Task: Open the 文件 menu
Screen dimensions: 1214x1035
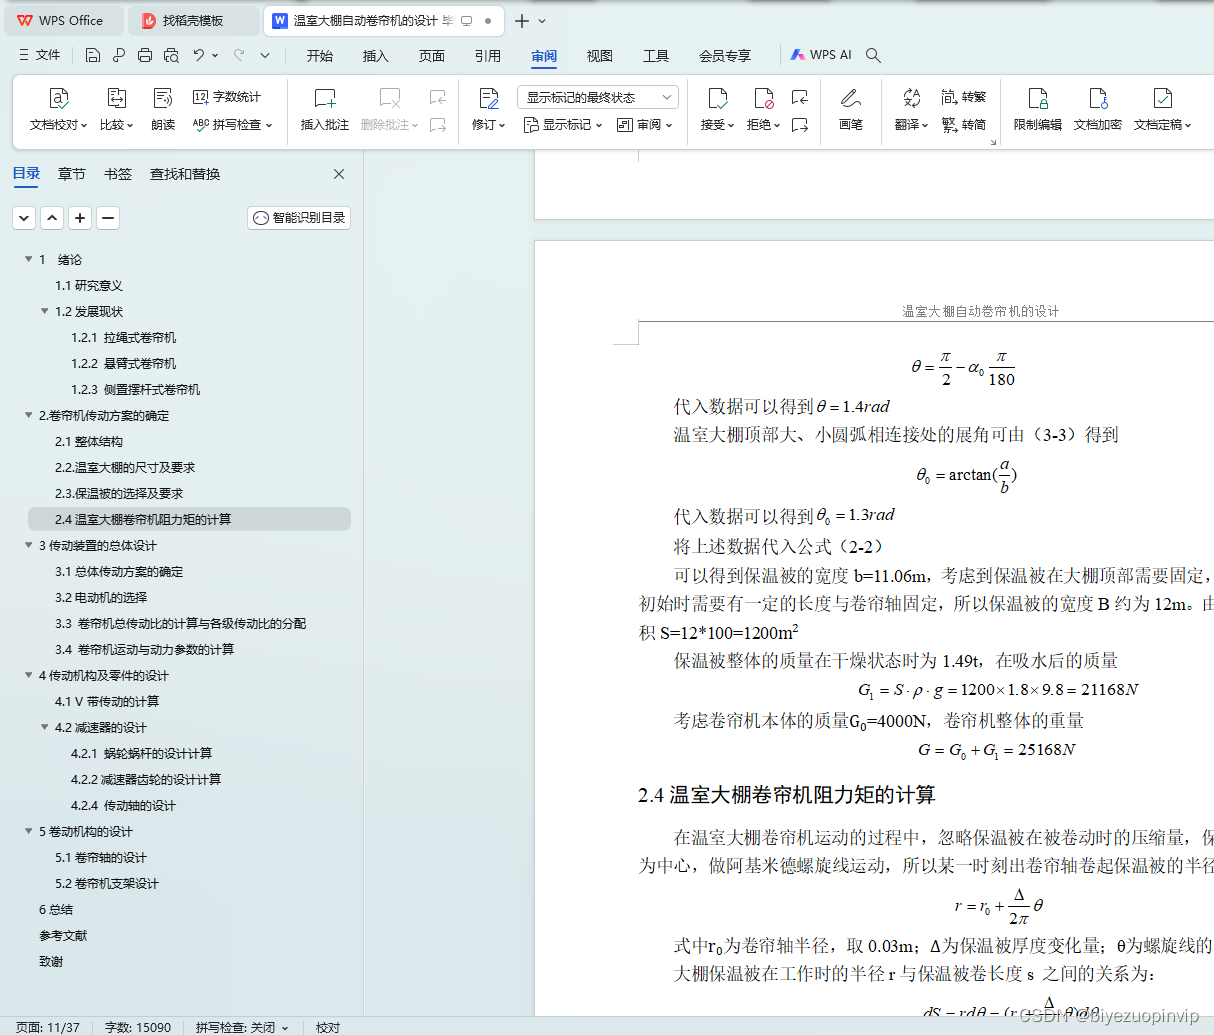Action: tap(40, 55)
